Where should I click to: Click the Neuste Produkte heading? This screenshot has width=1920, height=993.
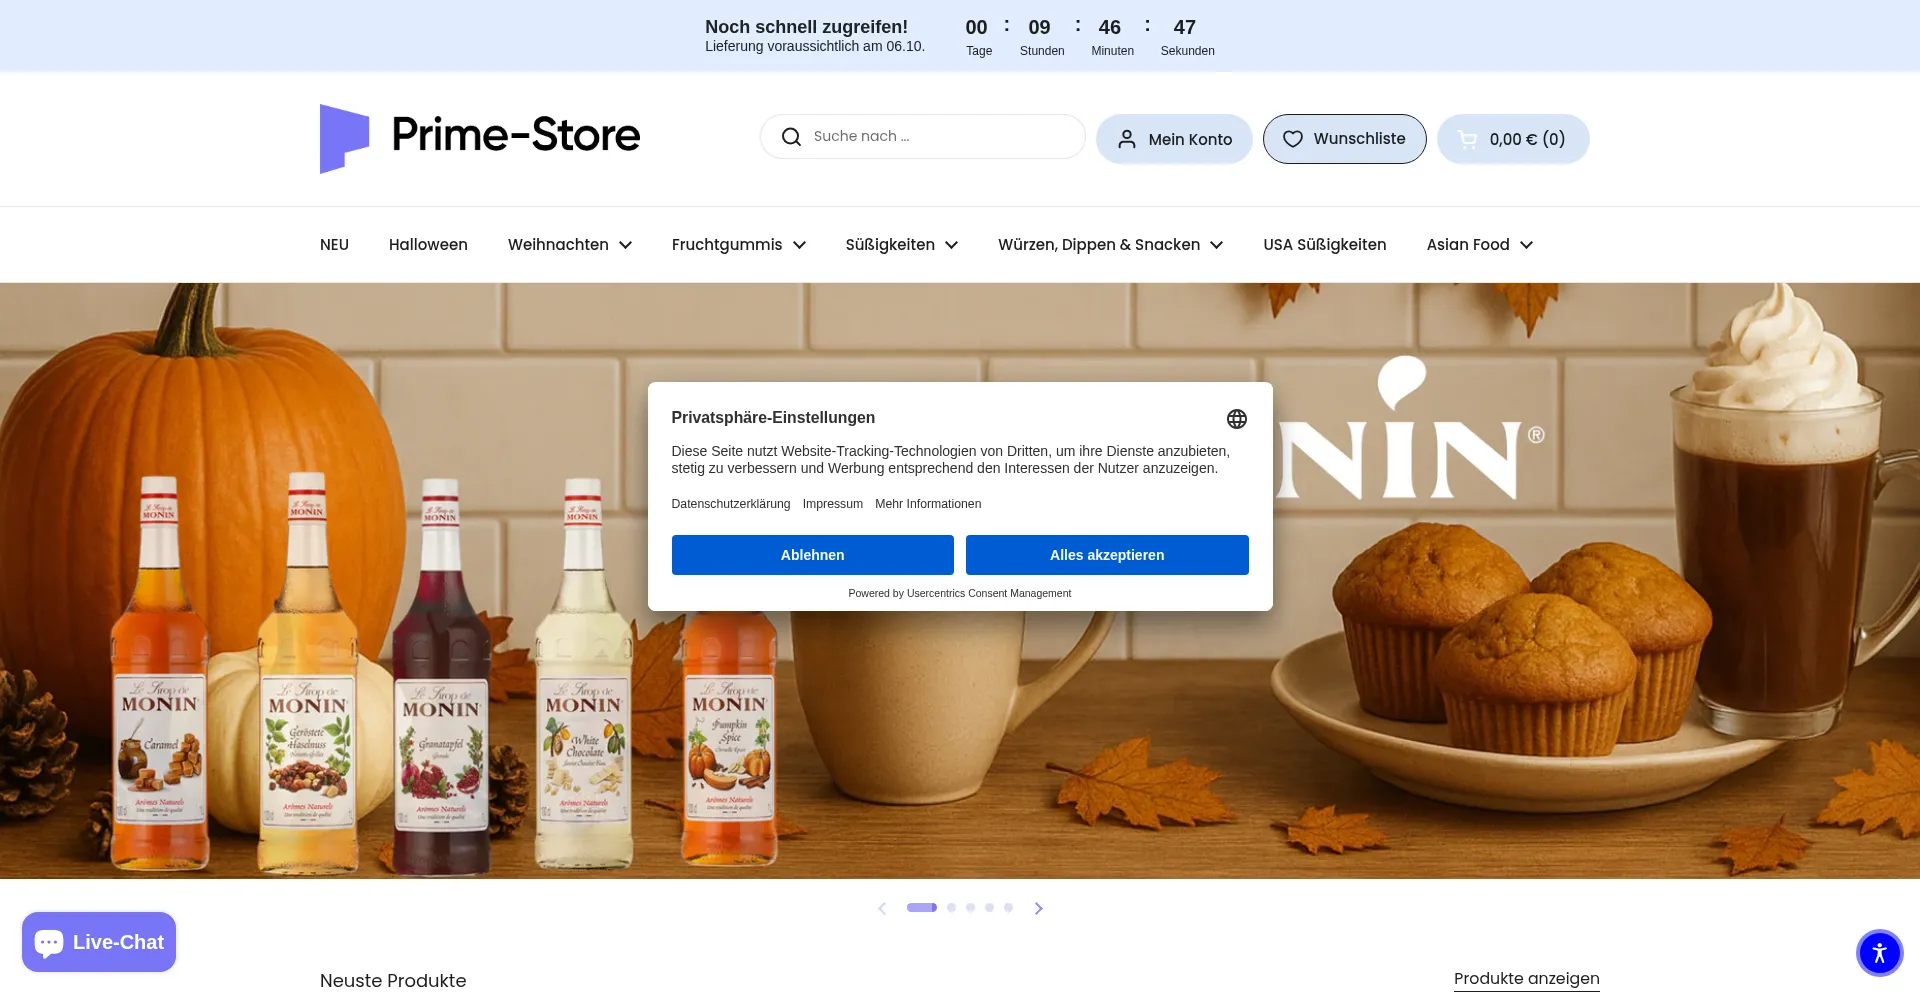click(393, 981)
